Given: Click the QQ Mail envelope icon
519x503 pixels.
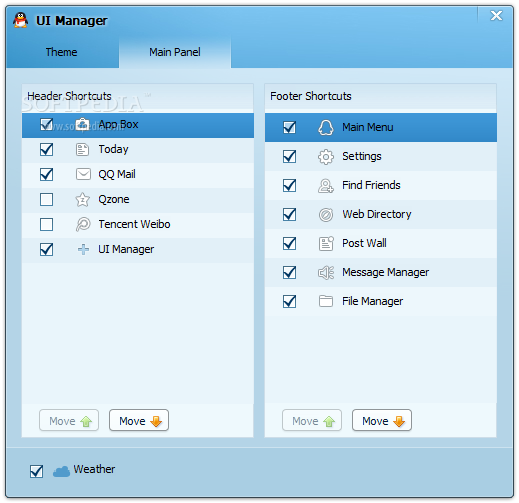Looking at the screenshot, I should tap(83, 174).
